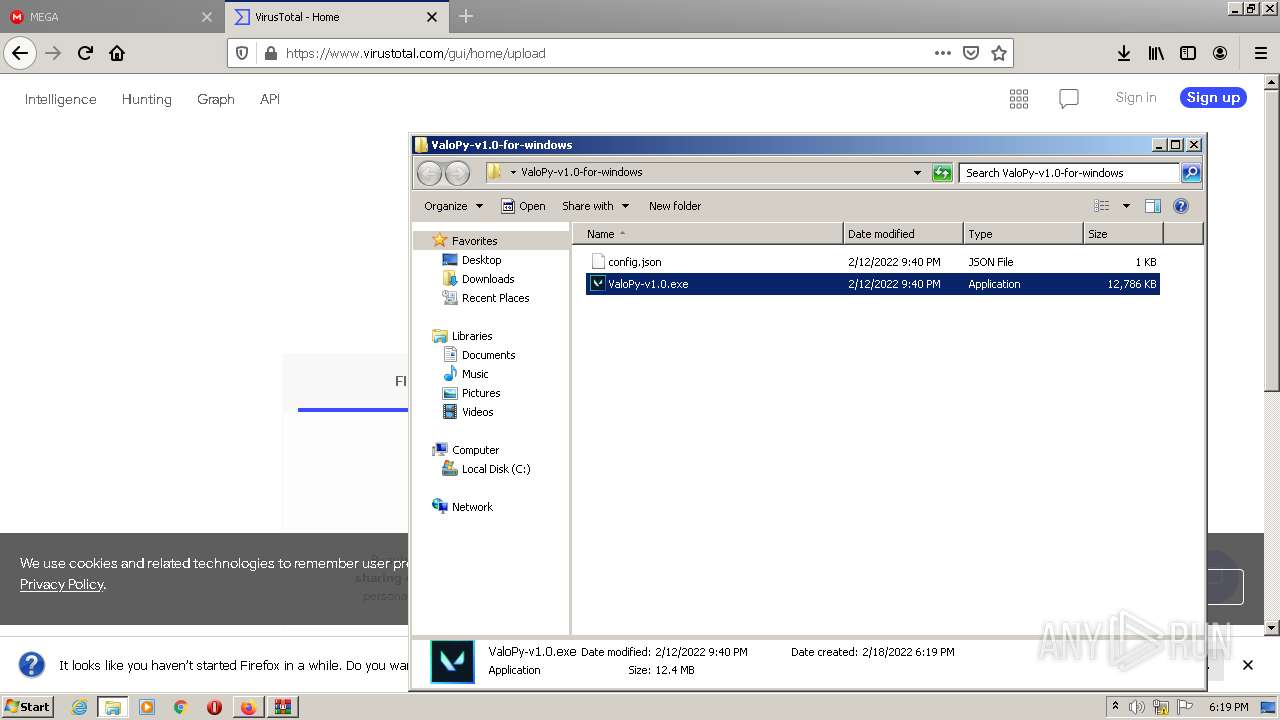This screenshot has height=720, width=1280.
Task: Open the Privacy Policy link
Action: (61, 584)
